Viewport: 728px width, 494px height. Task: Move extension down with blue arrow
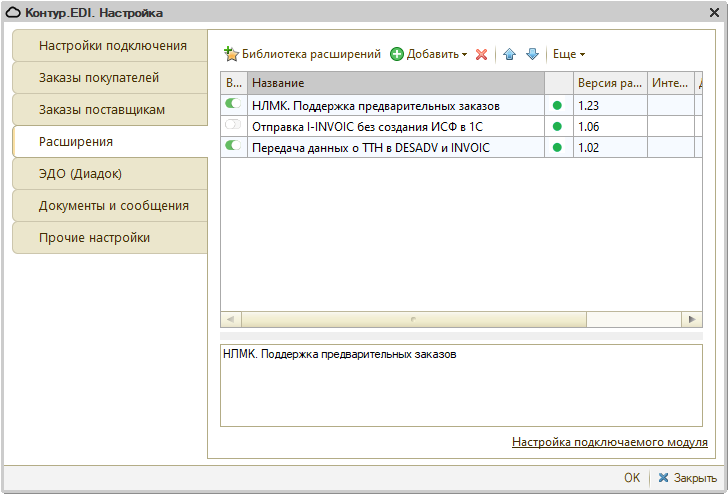[x=532, y=54]
